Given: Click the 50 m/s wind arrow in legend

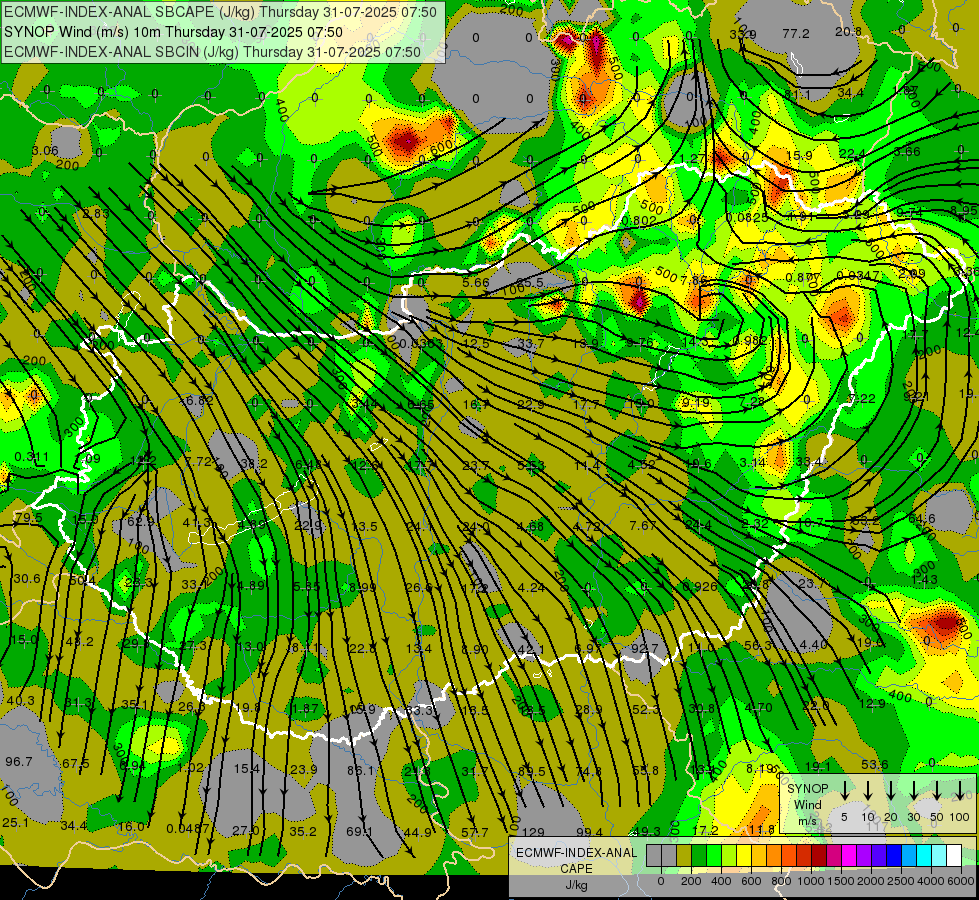Looking at the screenshot, I should (937, 790).
